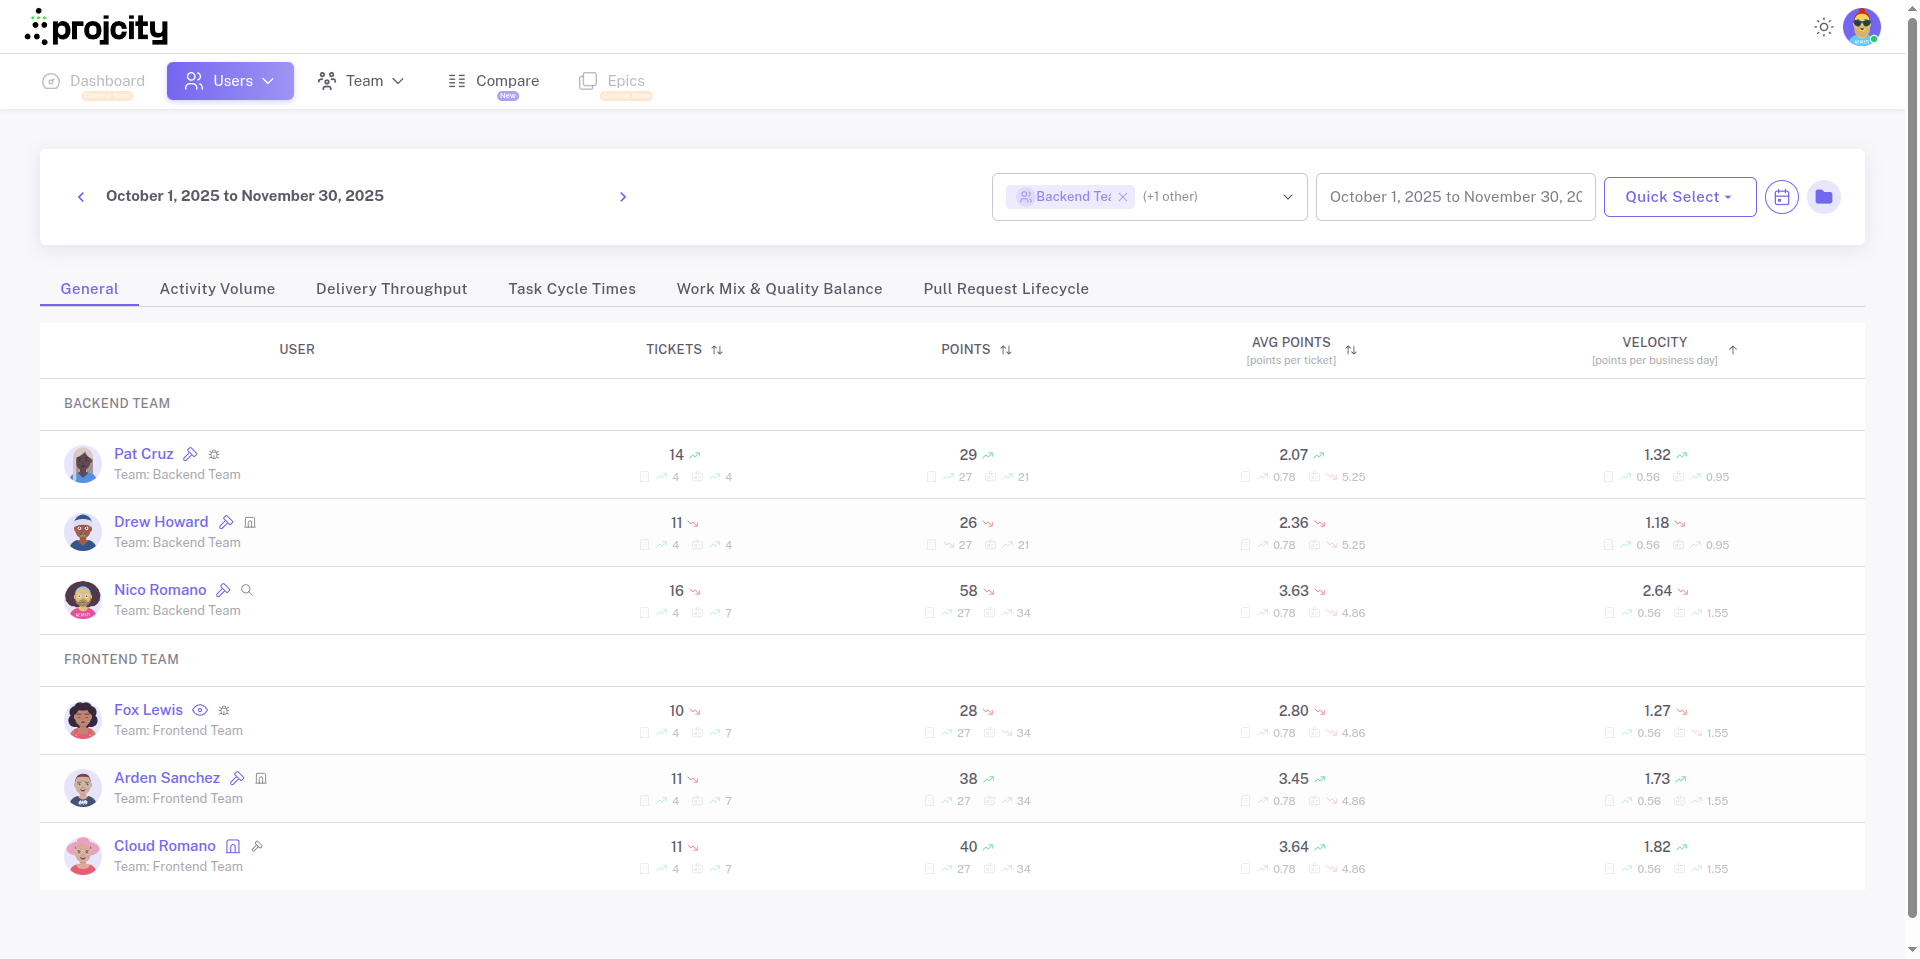Click the projcity logo in the header
This screenshot has height=959, width=1920.
point(97,27)
